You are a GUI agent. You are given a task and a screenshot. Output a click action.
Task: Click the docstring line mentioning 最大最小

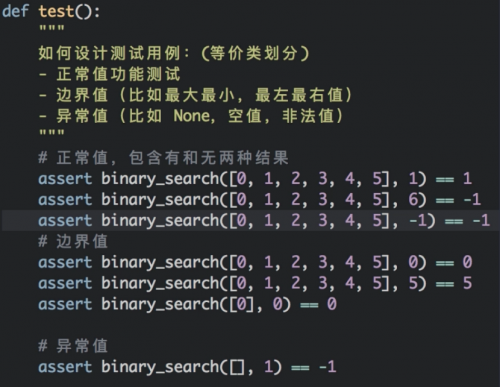195,95
